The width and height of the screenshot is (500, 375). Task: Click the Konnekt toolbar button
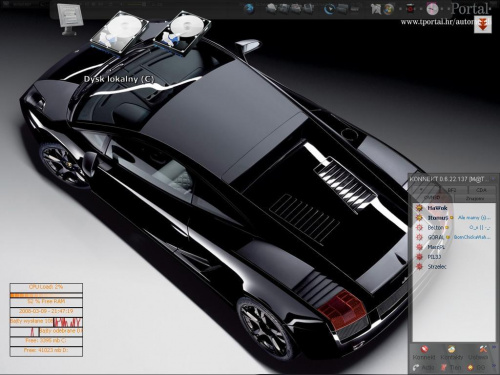click(x=424, y=353)
